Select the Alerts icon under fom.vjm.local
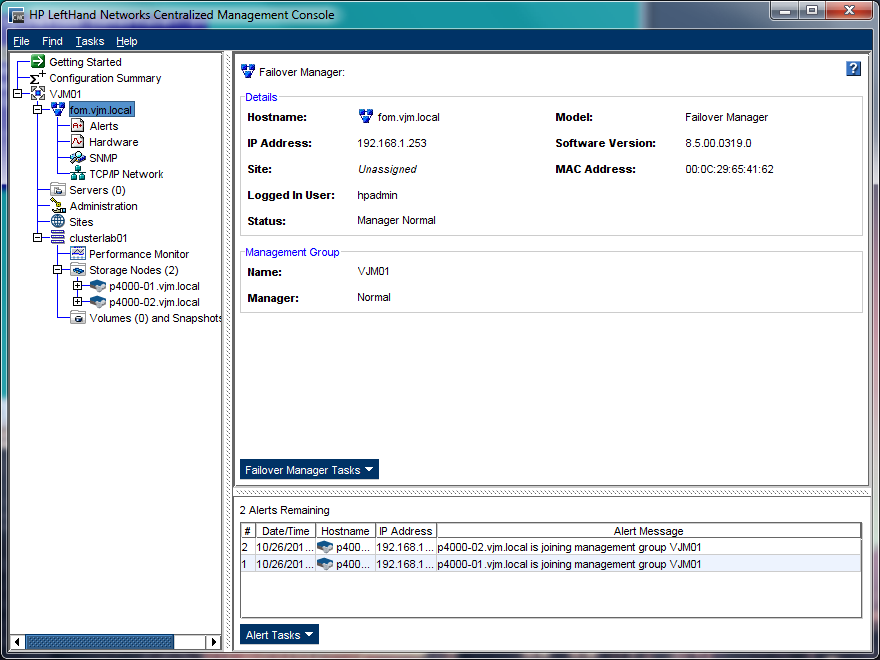This screenshot has width=880, height=660. click(78, 126)
